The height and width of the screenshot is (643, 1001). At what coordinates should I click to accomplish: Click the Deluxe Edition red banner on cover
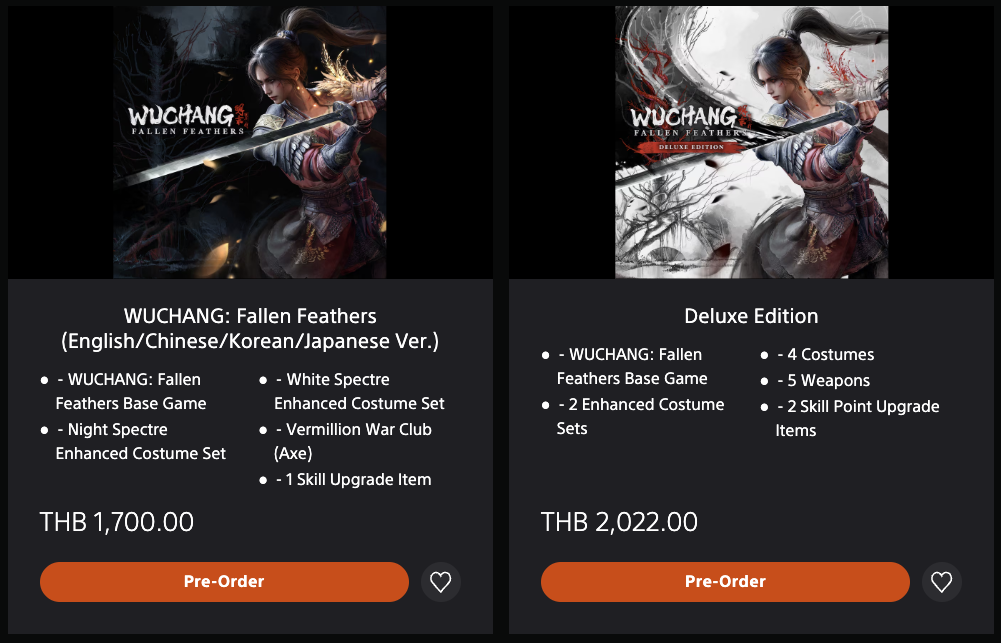691,147
